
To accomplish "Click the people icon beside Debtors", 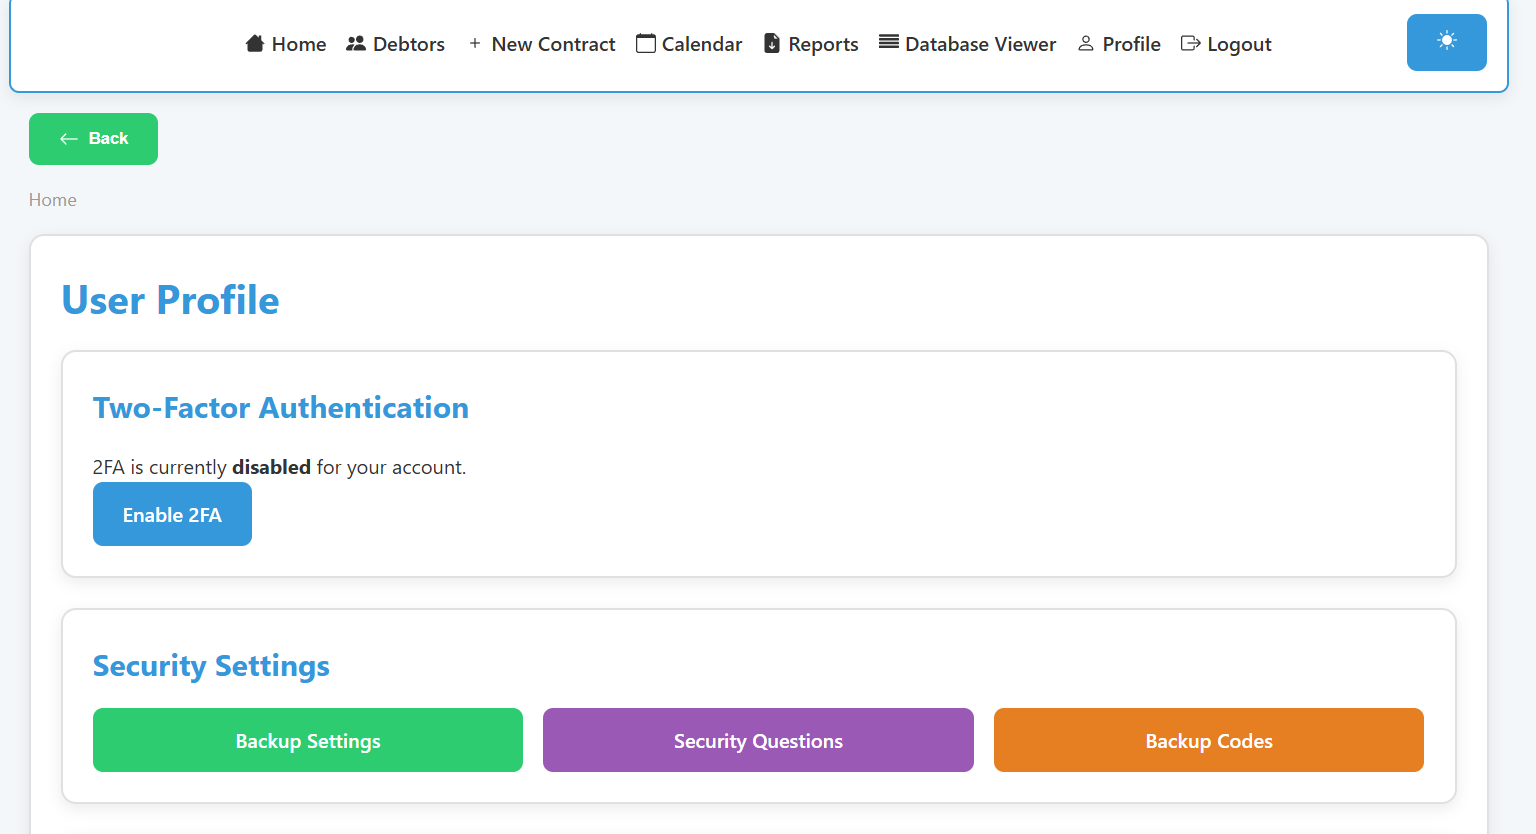I will pyautogui.click(x=356, y=43).
